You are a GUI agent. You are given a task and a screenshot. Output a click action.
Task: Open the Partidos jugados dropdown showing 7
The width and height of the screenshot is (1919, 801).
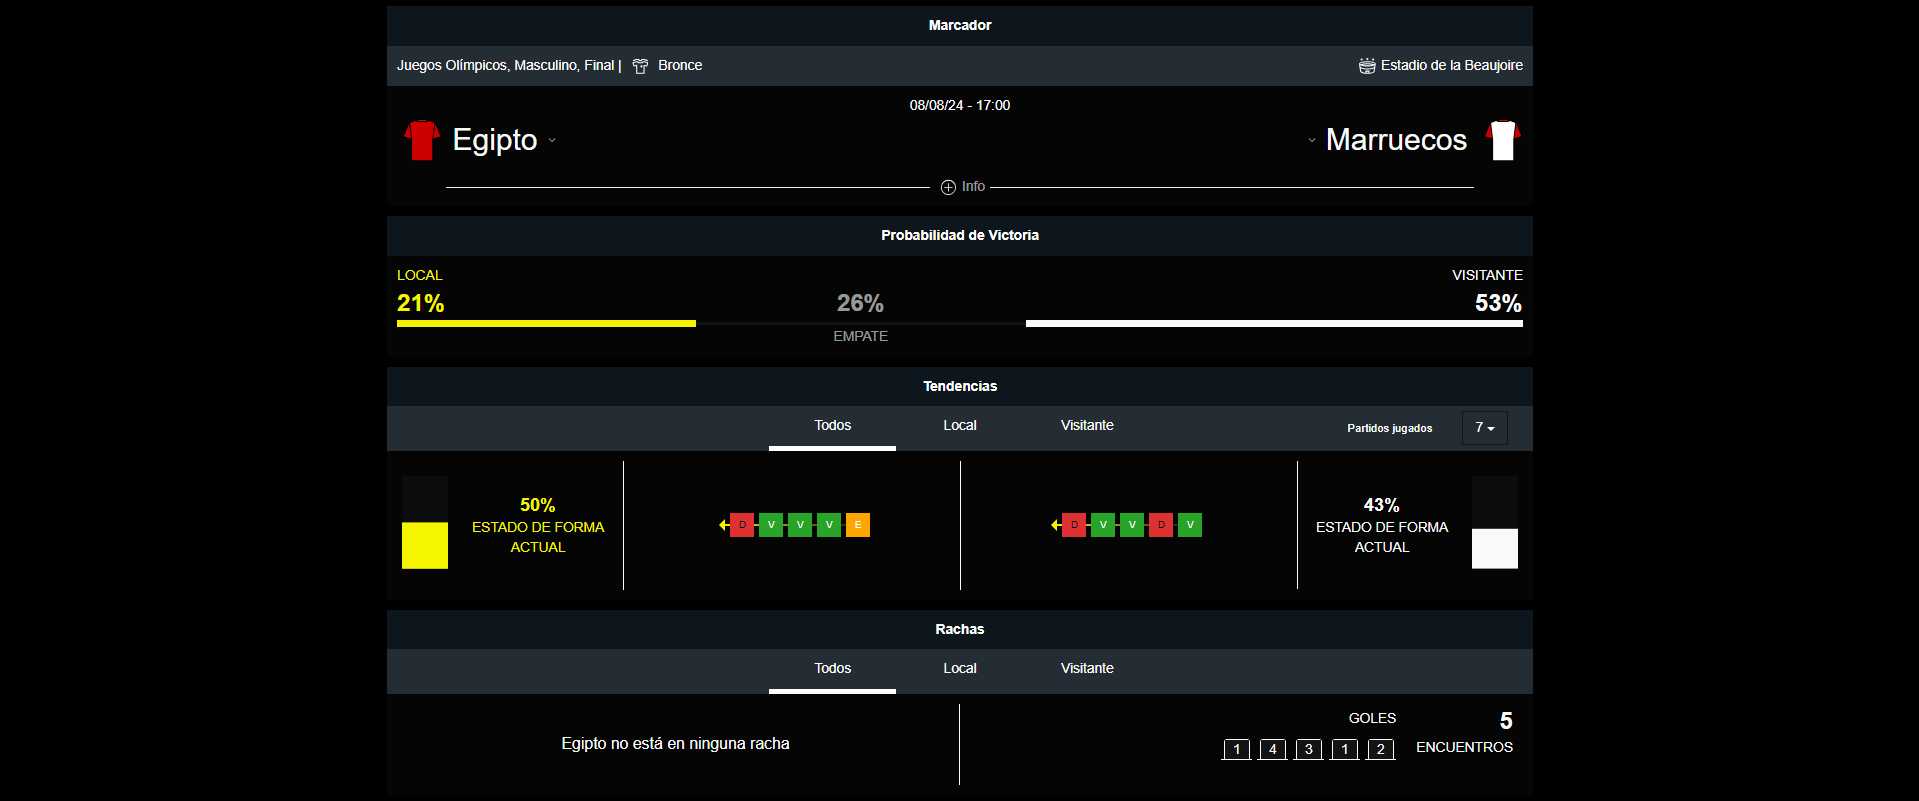[x=1484, y=428]
